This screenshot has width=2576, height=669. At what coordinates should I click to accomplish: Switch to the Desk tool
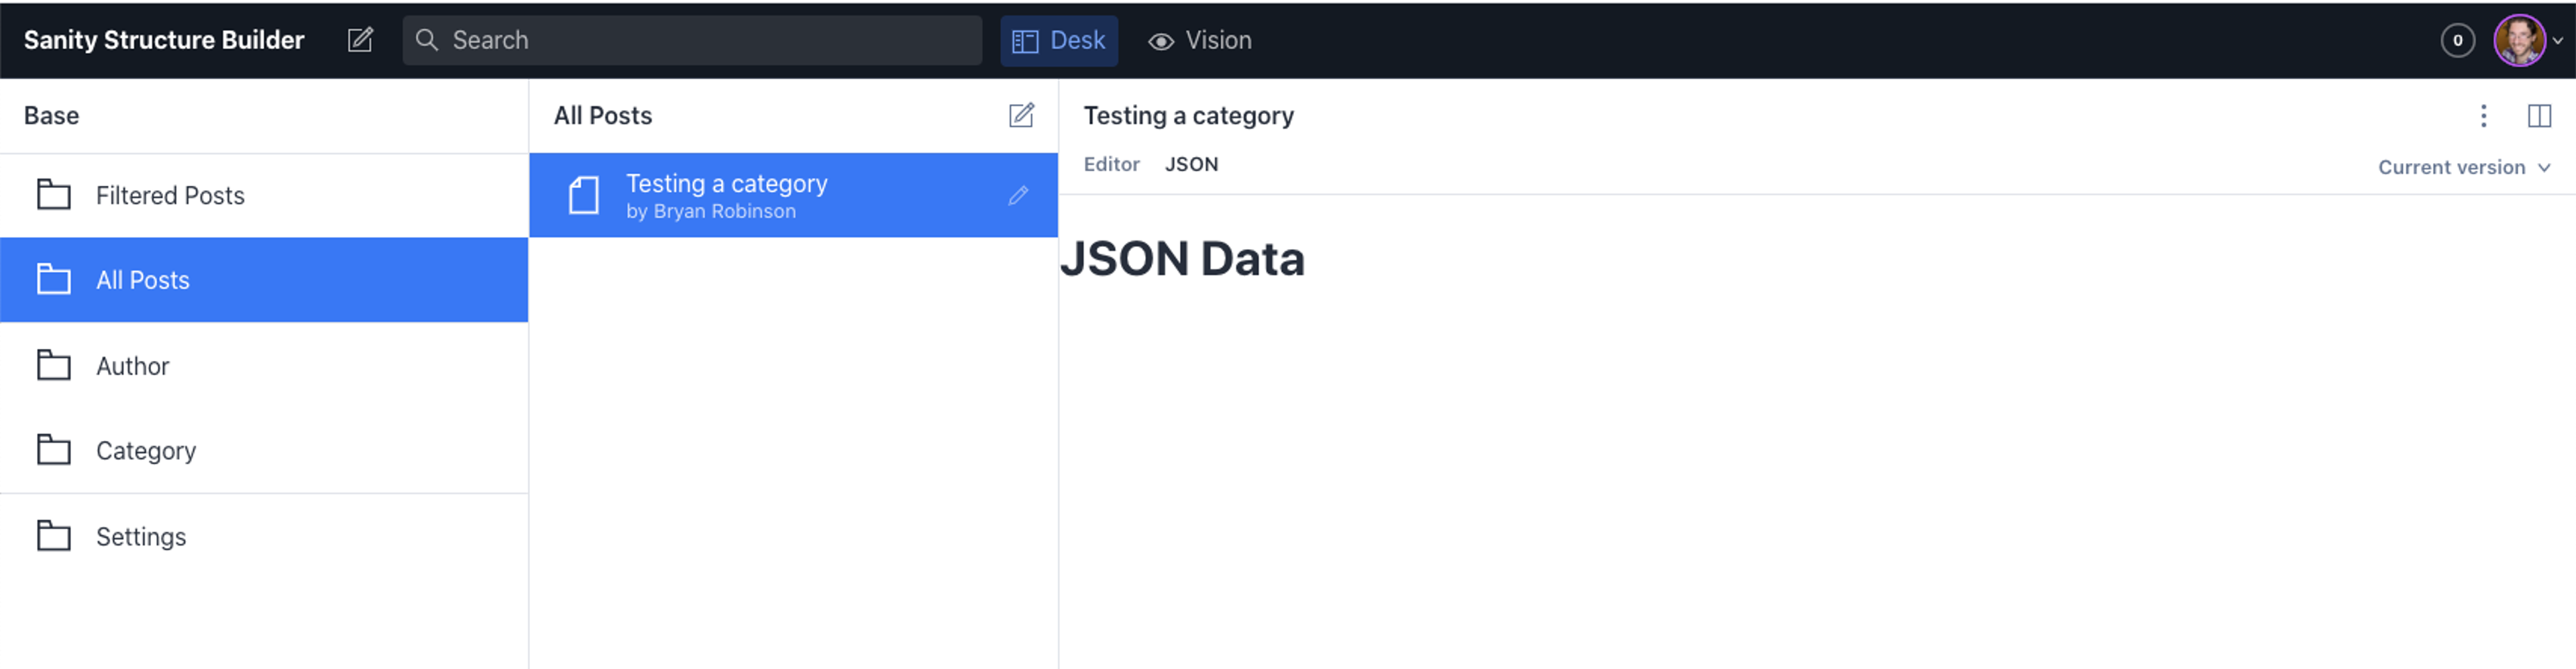[x=1059, y=40]
